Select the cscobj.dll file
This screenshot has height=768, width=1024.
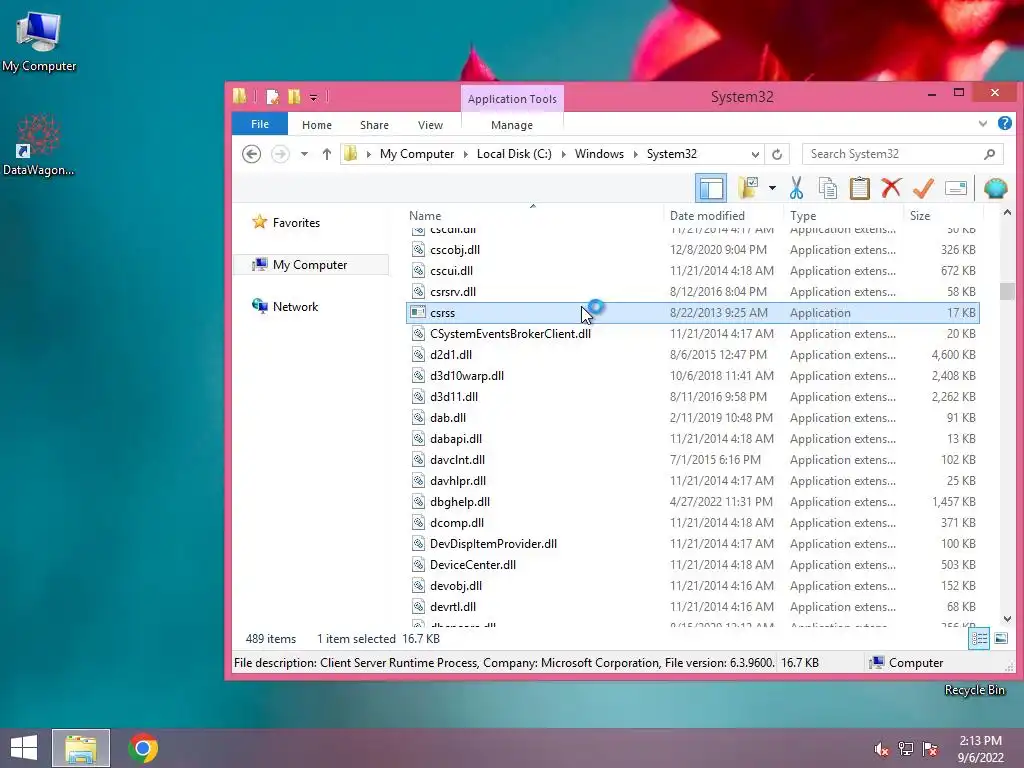[x=692, y=250]
